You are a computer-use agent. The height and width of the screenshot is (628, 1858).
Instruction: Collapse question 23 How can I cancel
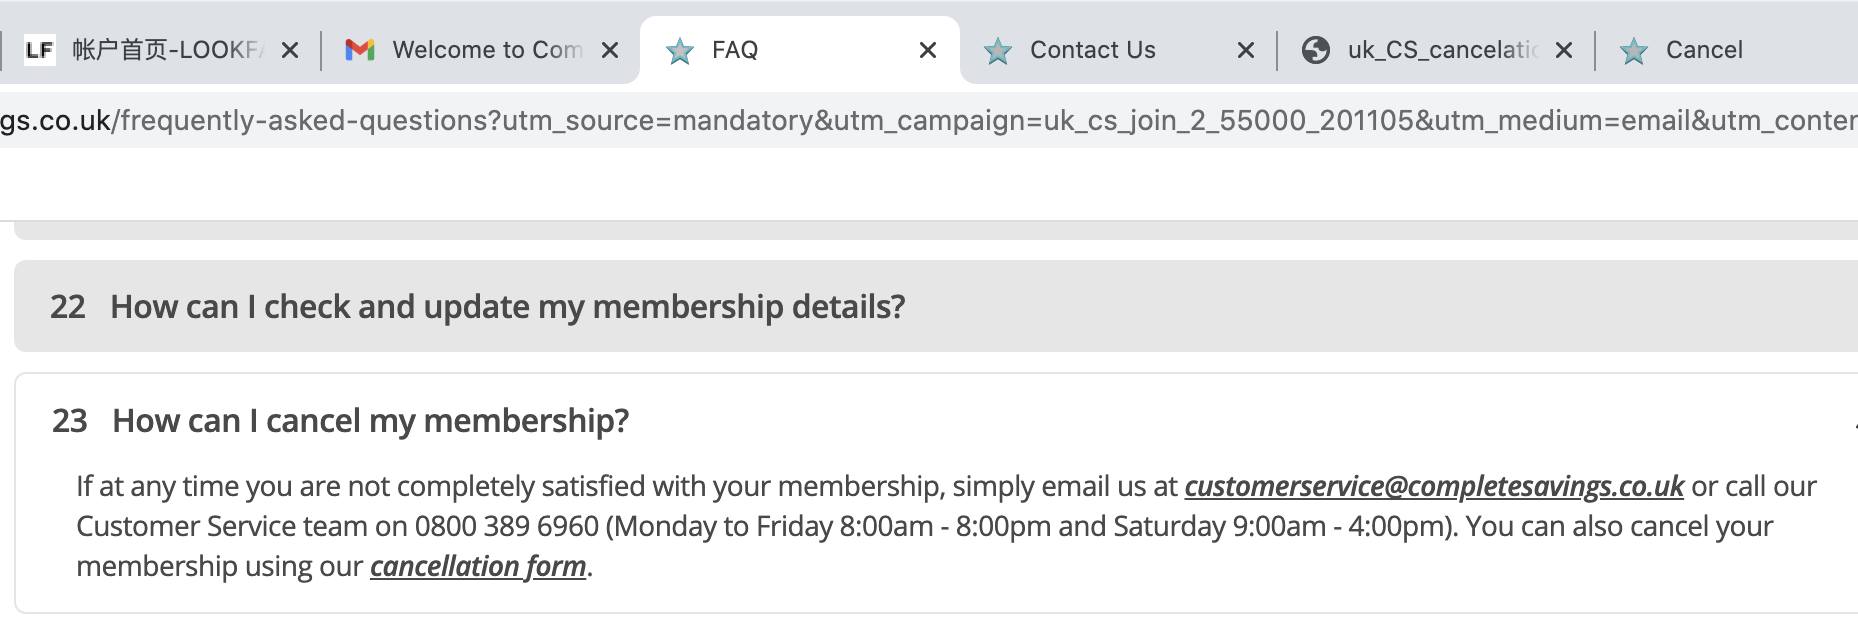[370, 421]
